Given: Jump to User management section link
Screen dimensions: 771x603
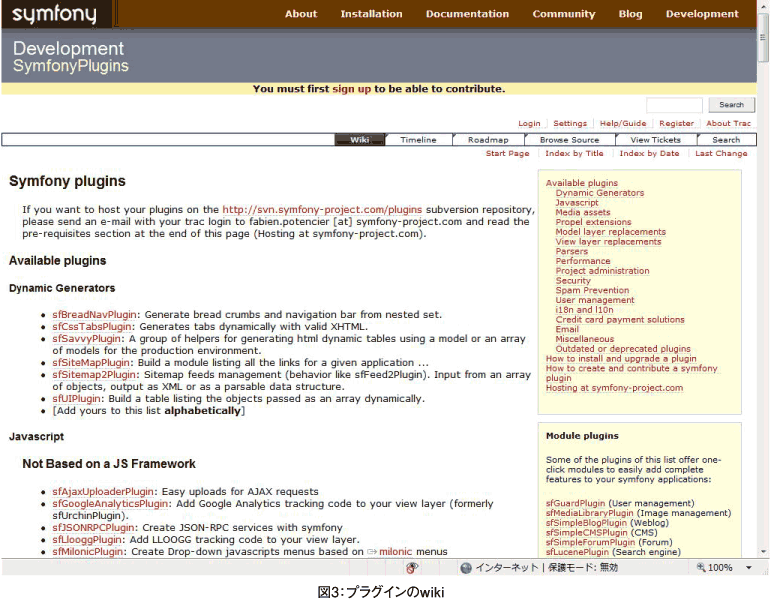Looking at the screenshot, I should pyautogui.click(x=595, y=300).
